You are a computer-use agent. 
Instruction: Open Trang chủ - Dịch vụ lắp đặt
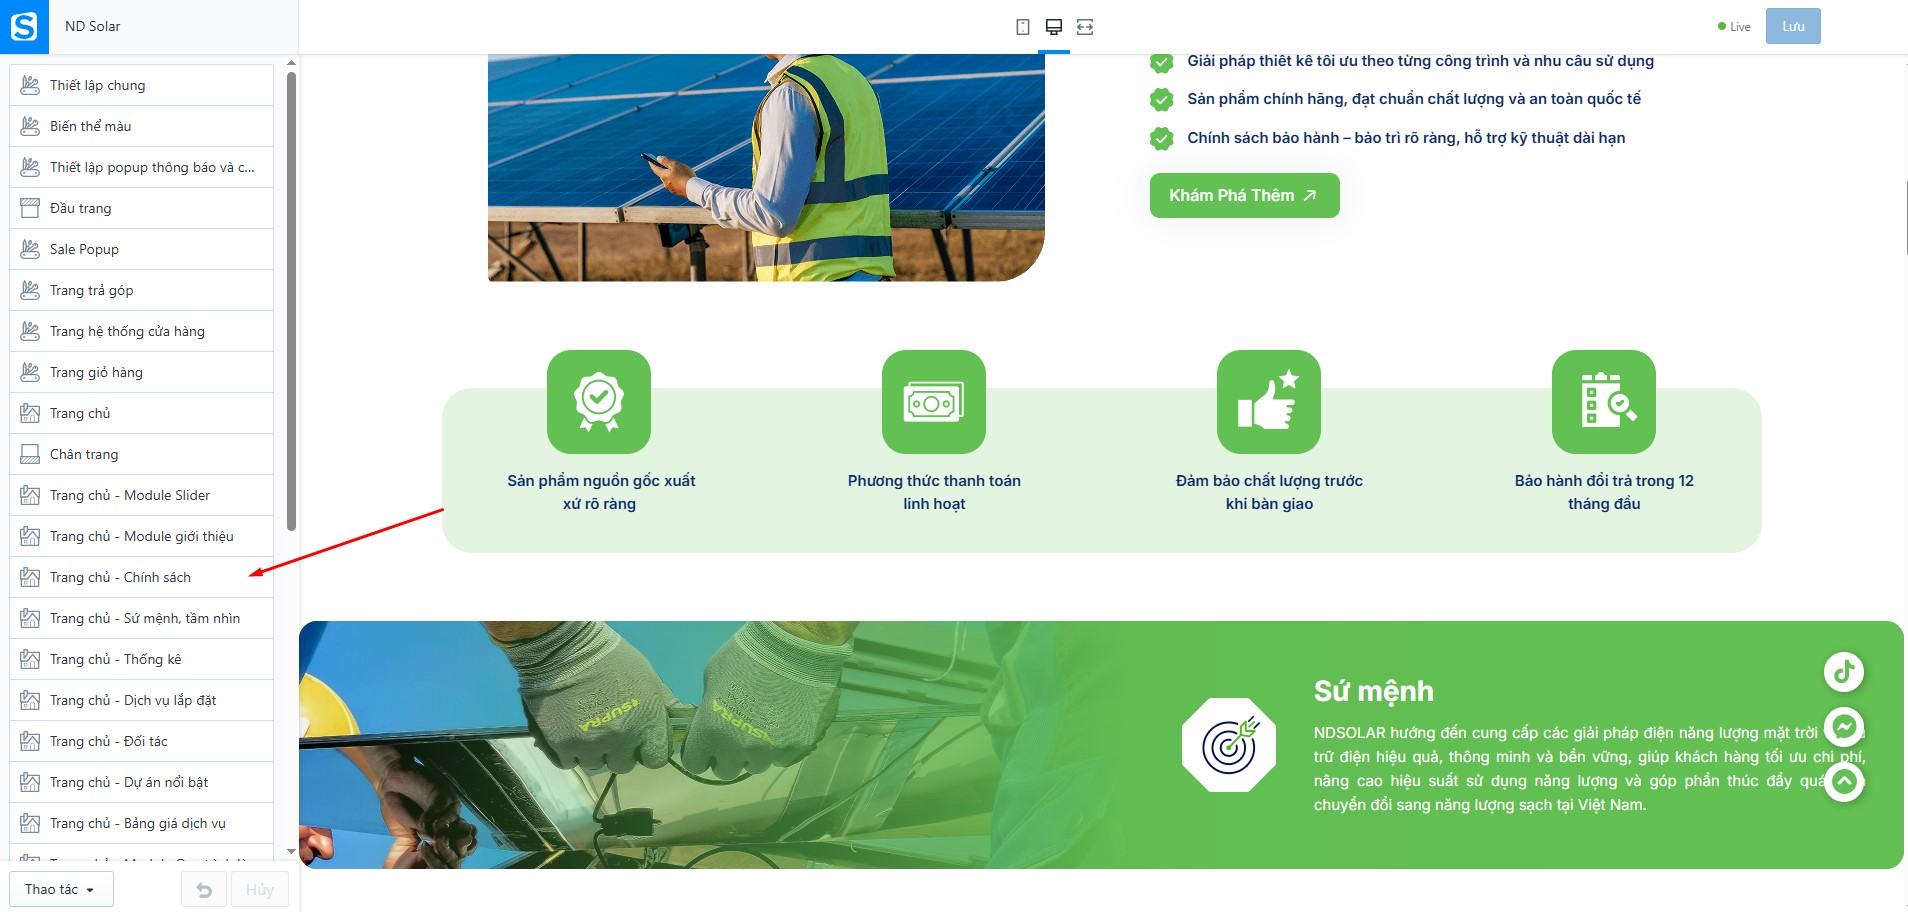click(x=141, y=700)
